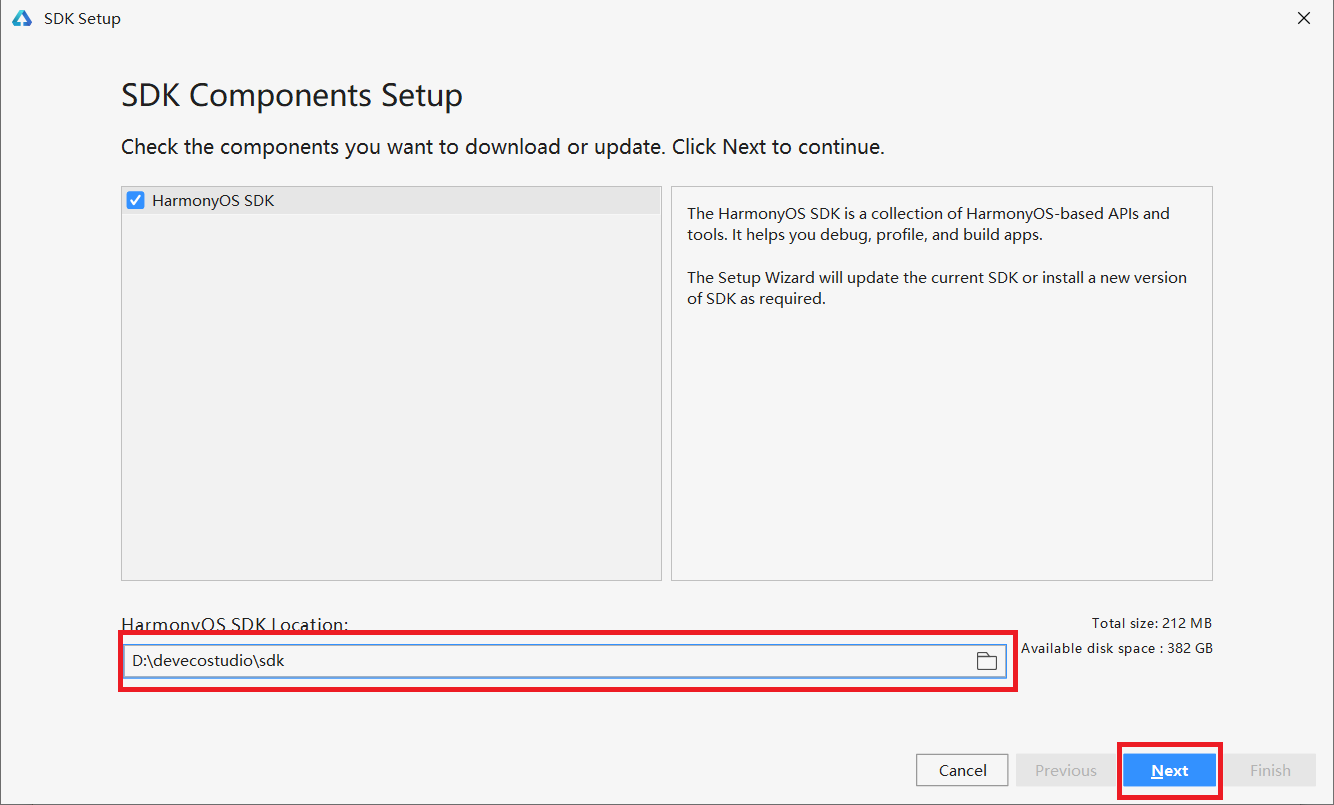The height and width of the screenshot is (805, 1334).
Task: Click the "Check the components" instruction text
Action: click(x=502, y=147)
